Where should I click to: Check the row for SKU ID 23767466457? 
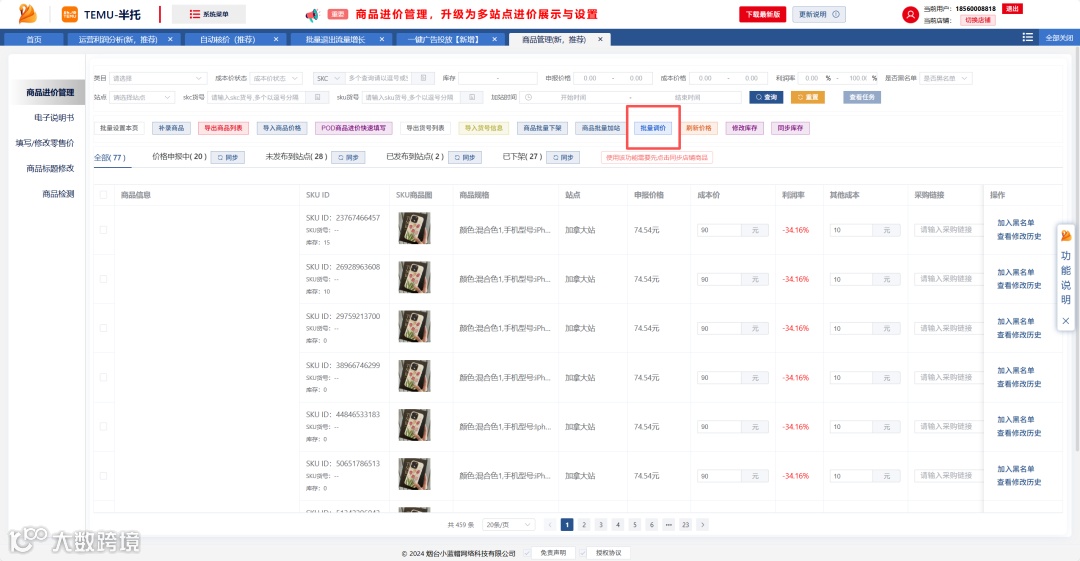pyautogui.click(x=103, y=230)
